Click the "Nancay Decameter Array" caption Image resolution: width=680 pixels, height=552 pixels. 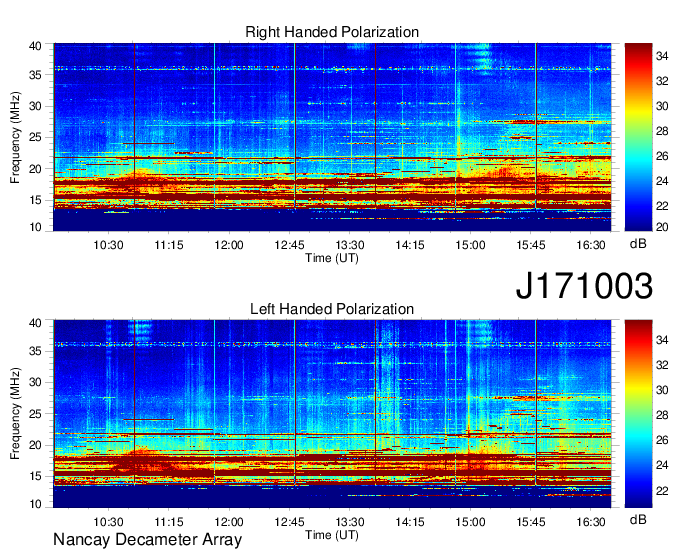click(147, 540)
